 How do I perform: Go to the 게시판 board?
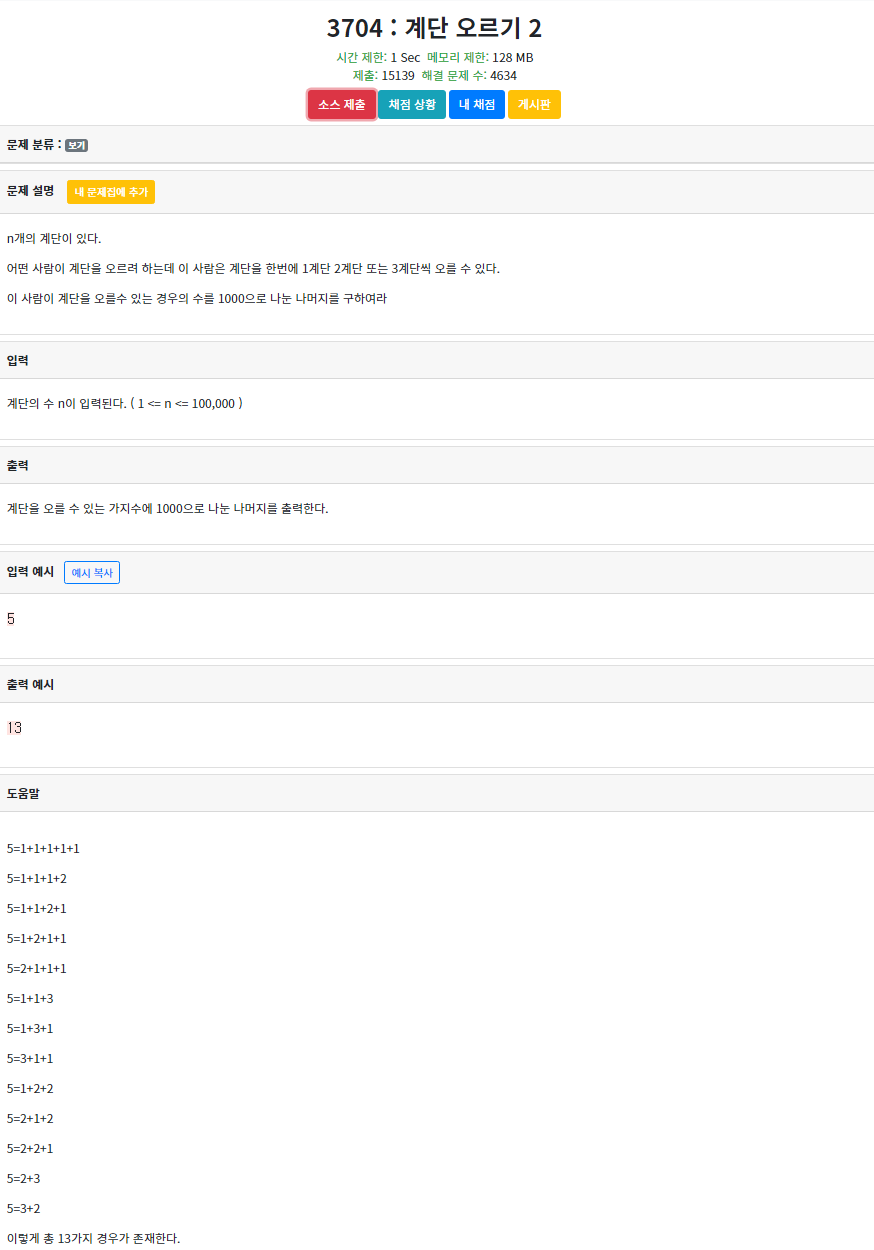point(534,105)
